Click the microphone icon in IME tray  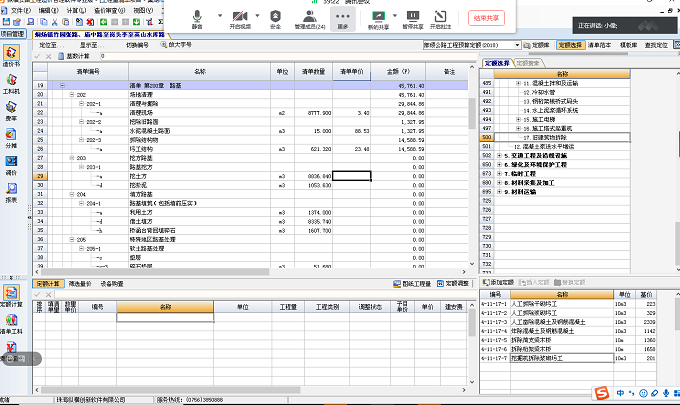tap(666, 393)
